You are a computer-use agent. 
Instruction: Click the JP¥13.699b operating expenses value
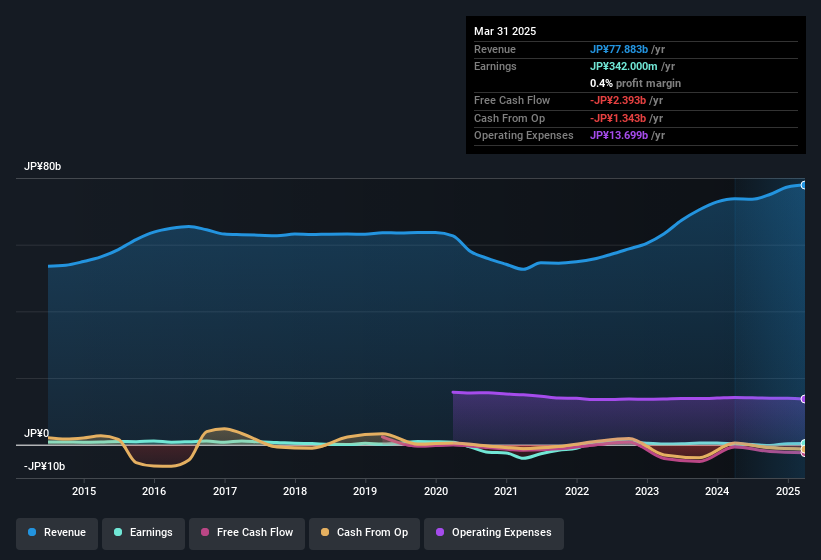[619, 136]
